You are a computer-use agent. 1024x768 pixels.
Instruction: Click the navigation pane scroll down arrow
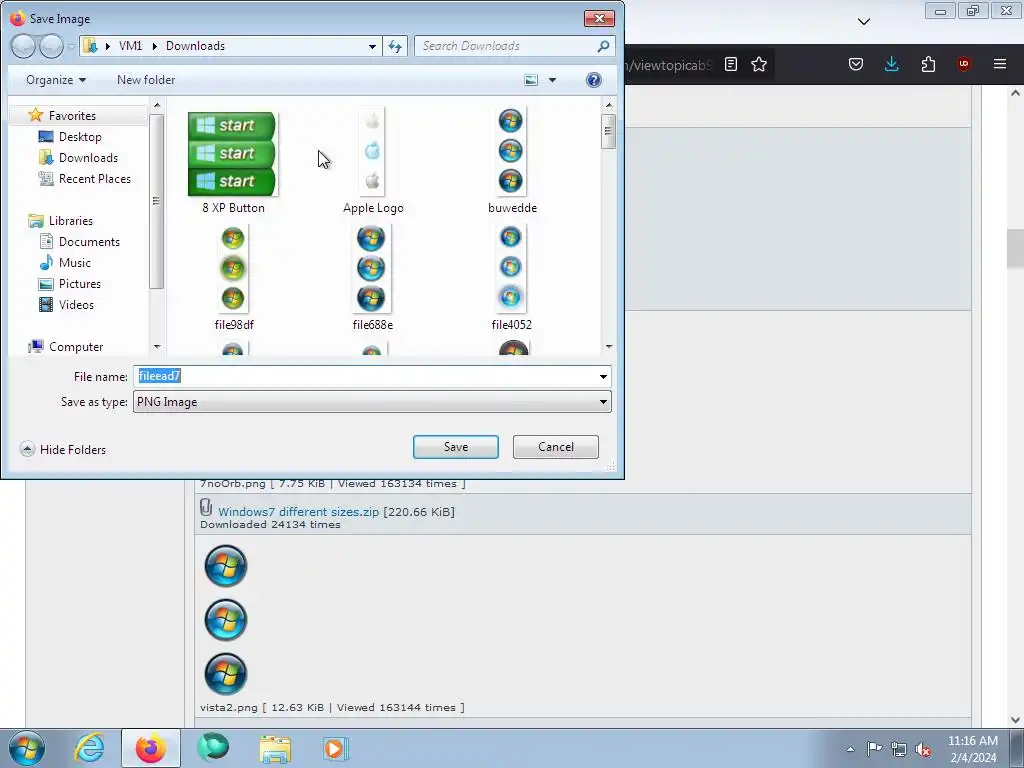[156, 347]
